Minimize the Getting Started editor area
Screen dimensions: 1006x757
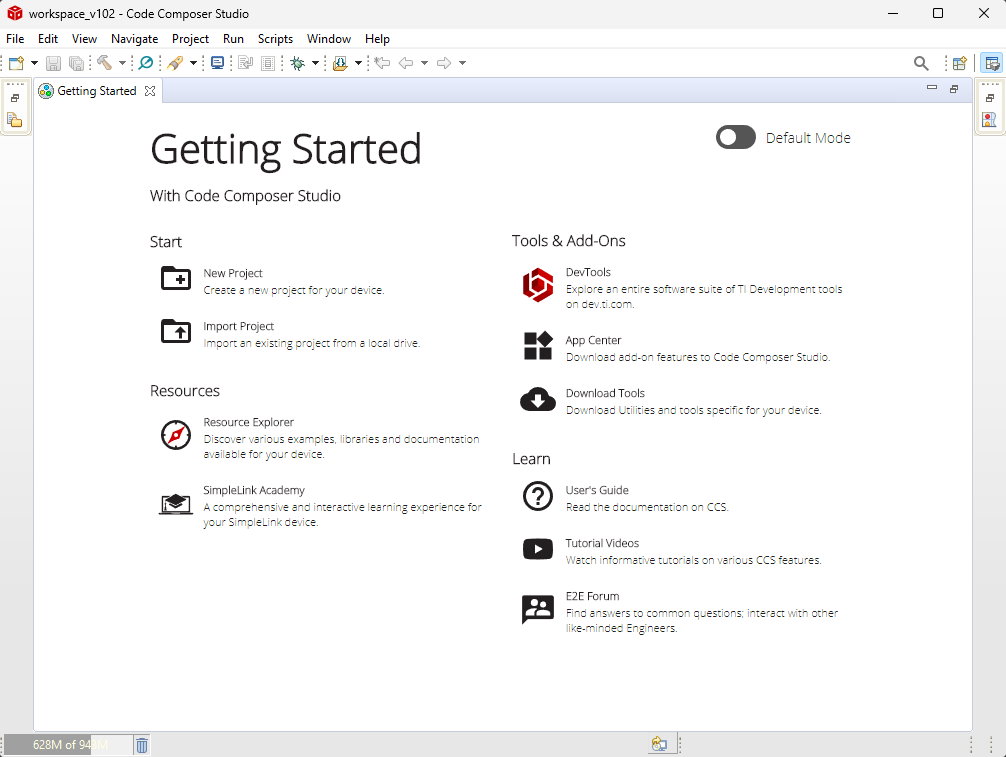point(932,88)
